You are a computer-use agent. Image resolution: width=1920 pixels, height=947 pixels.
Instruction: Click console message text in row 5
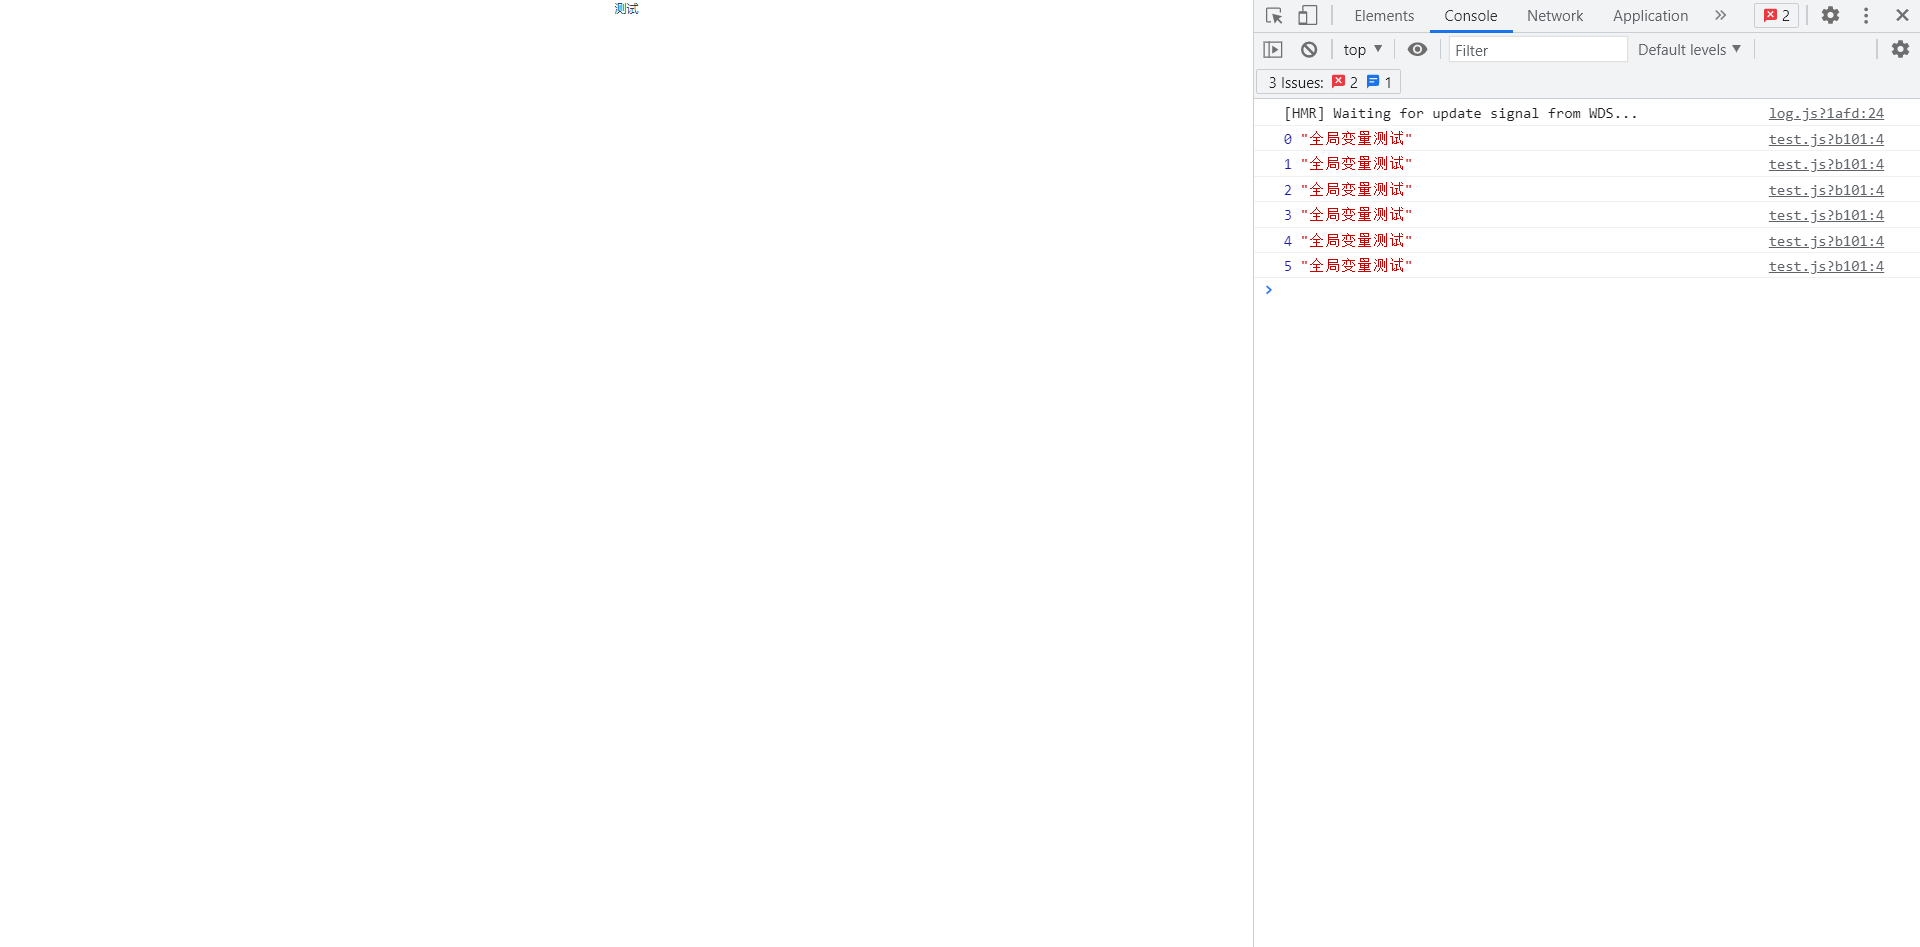pyautogui.click(x=1356, y=266)
